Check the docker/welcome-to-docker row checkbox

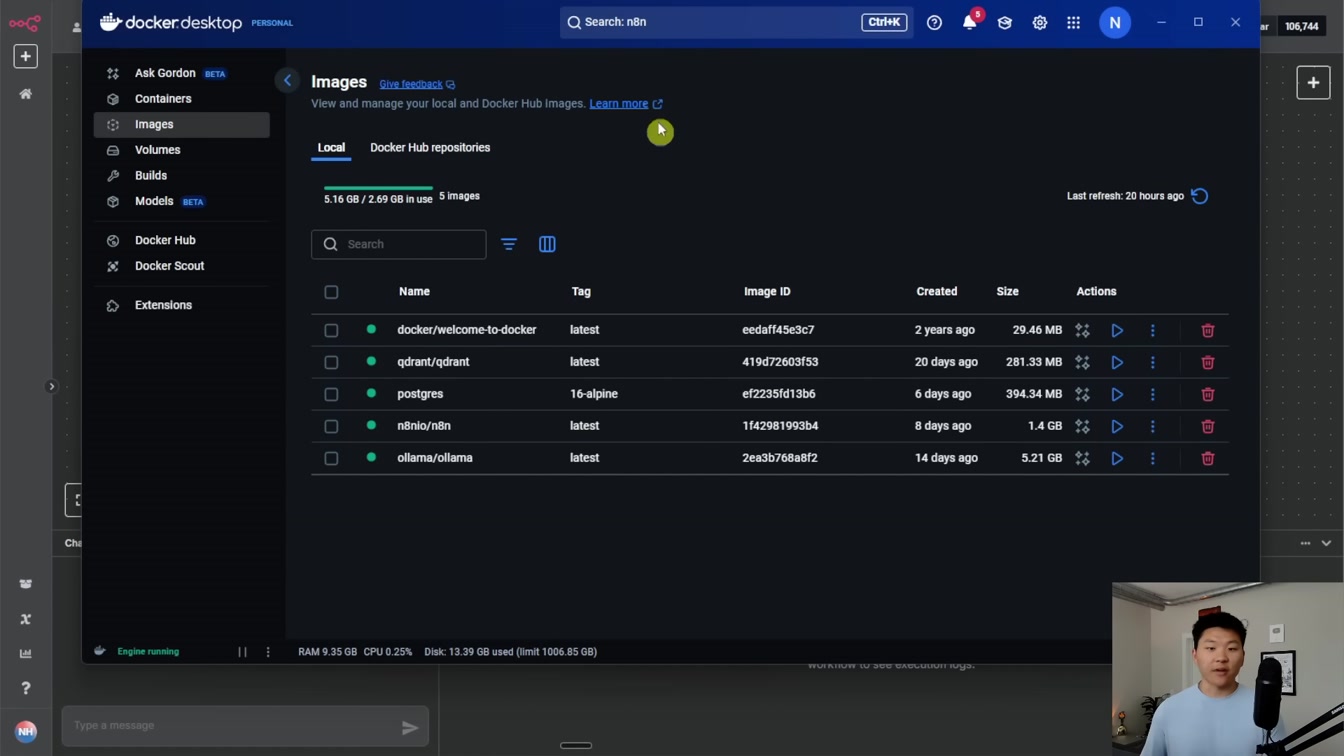[331, 330]
